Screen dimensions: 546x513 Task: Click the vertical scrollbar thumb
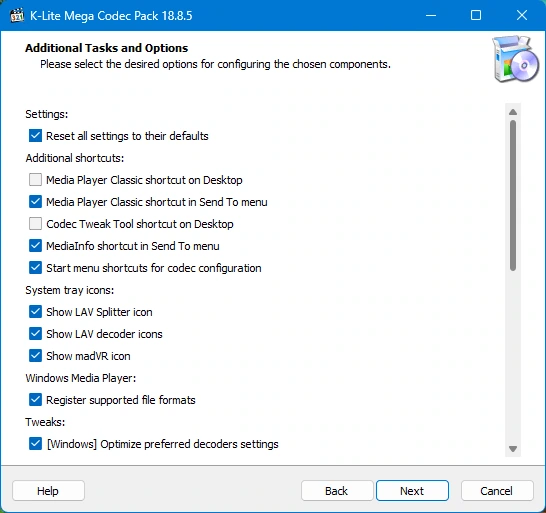513,195
